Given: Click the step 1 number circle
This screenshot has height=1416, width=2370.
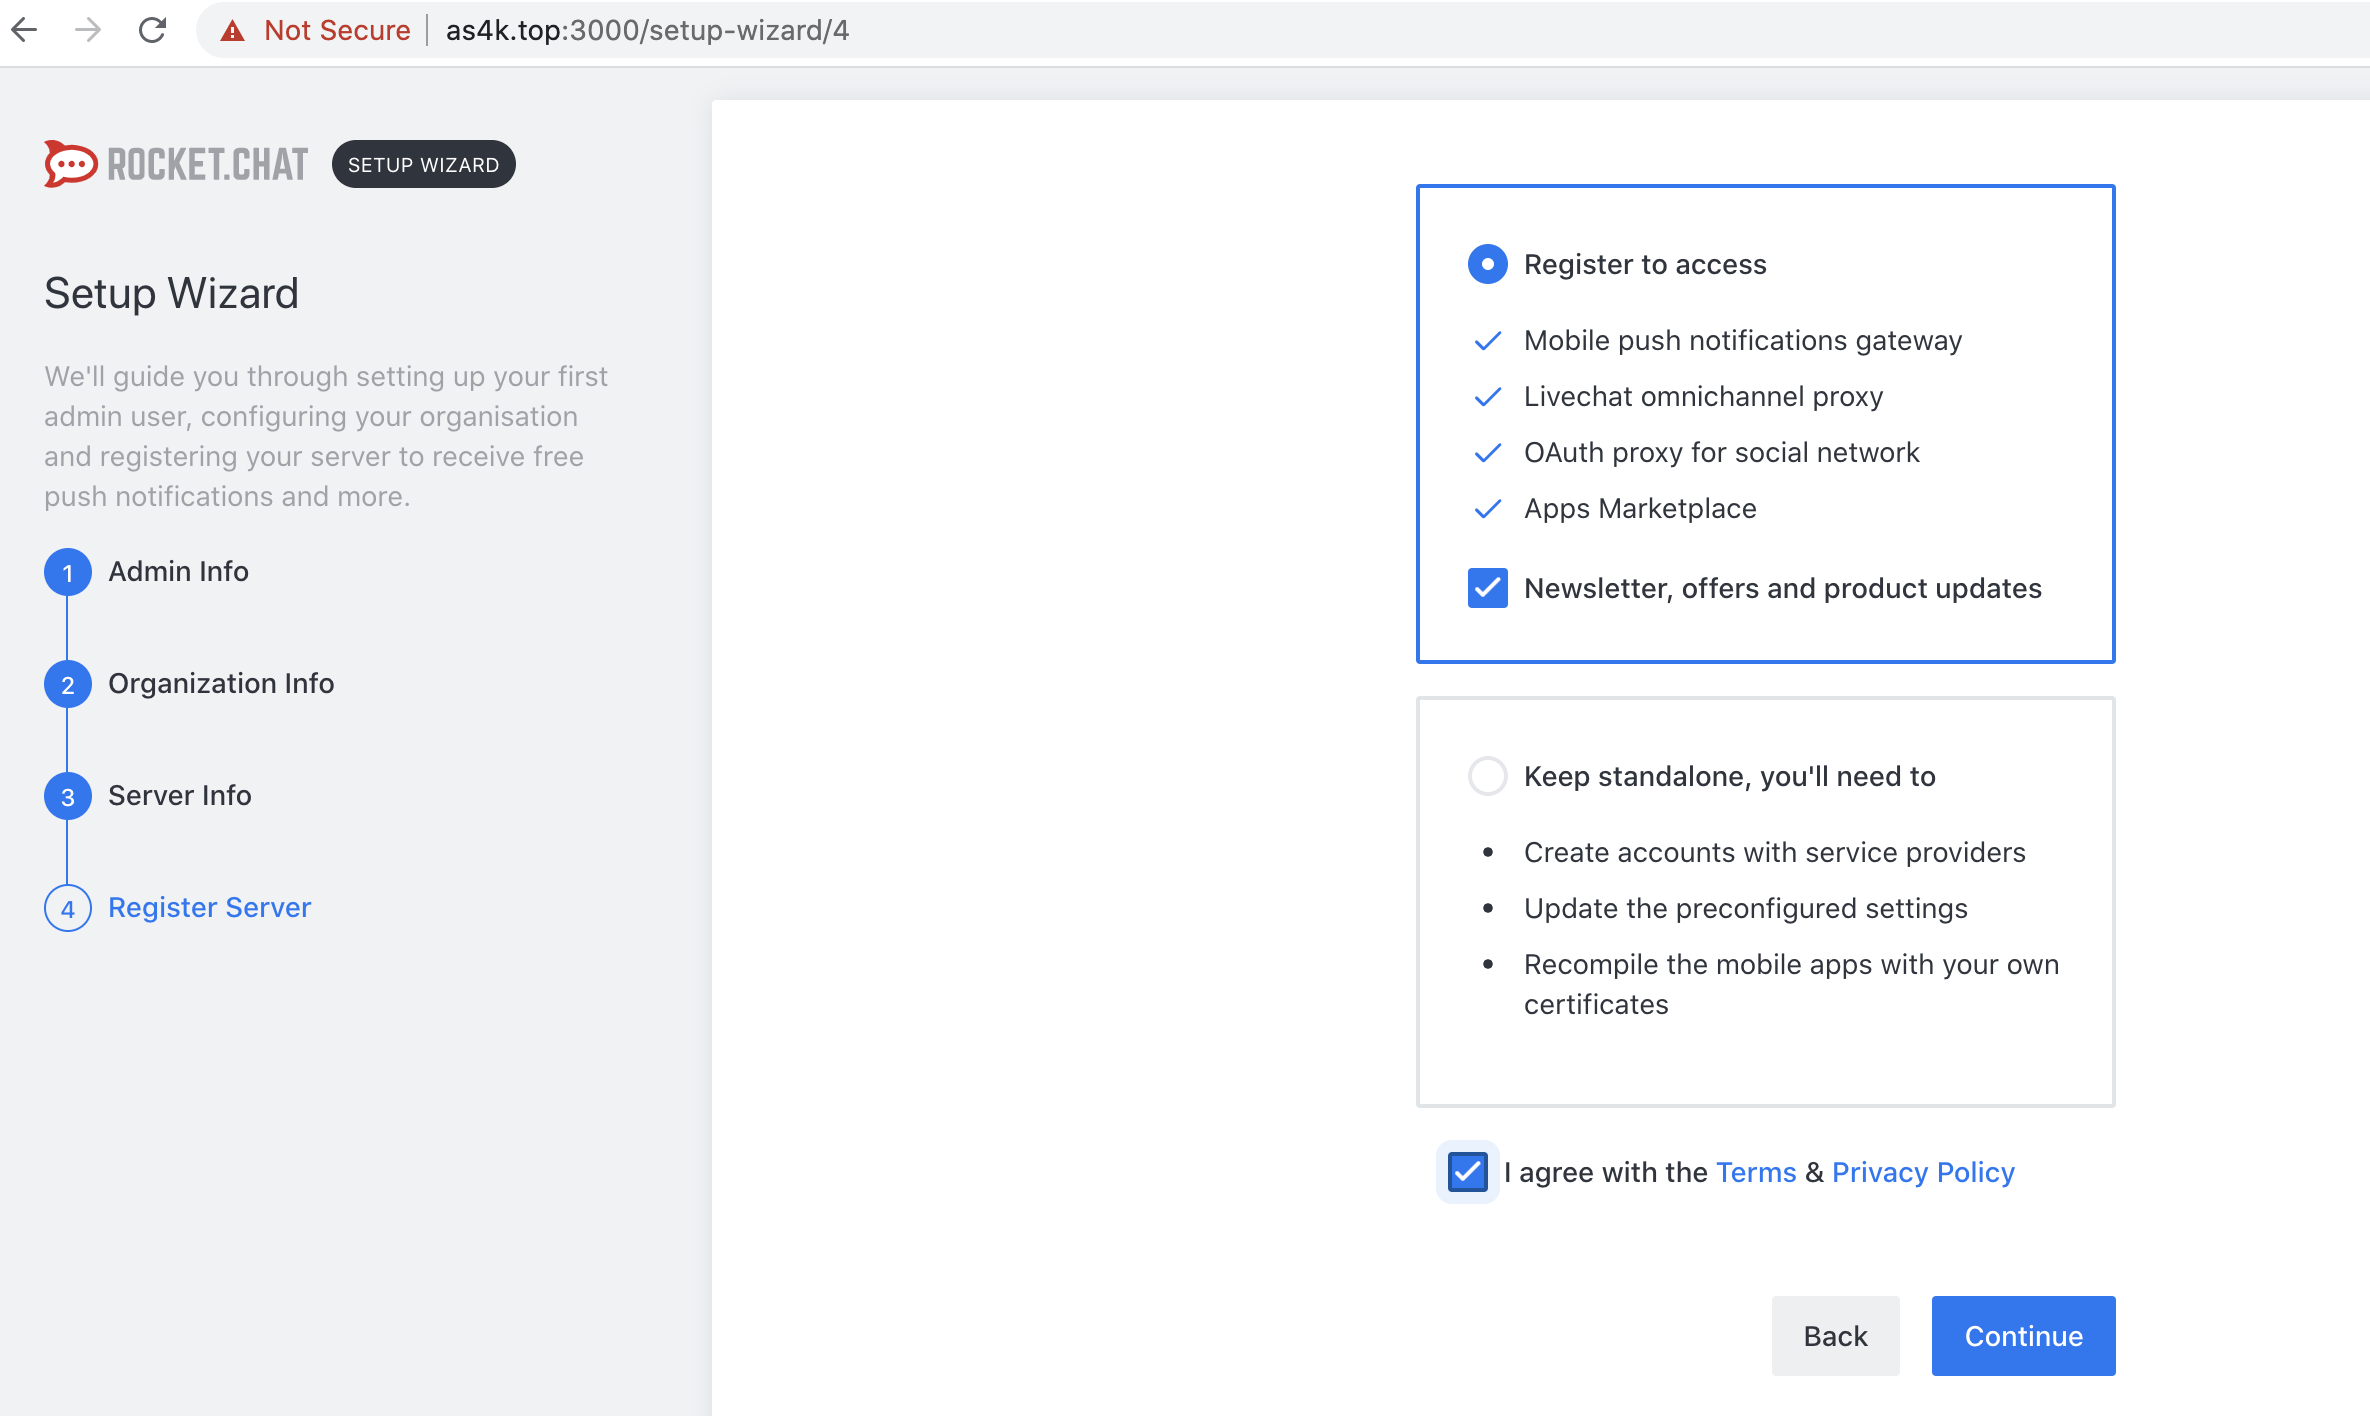Looking at the screenshot, I should tap(68, 572).
